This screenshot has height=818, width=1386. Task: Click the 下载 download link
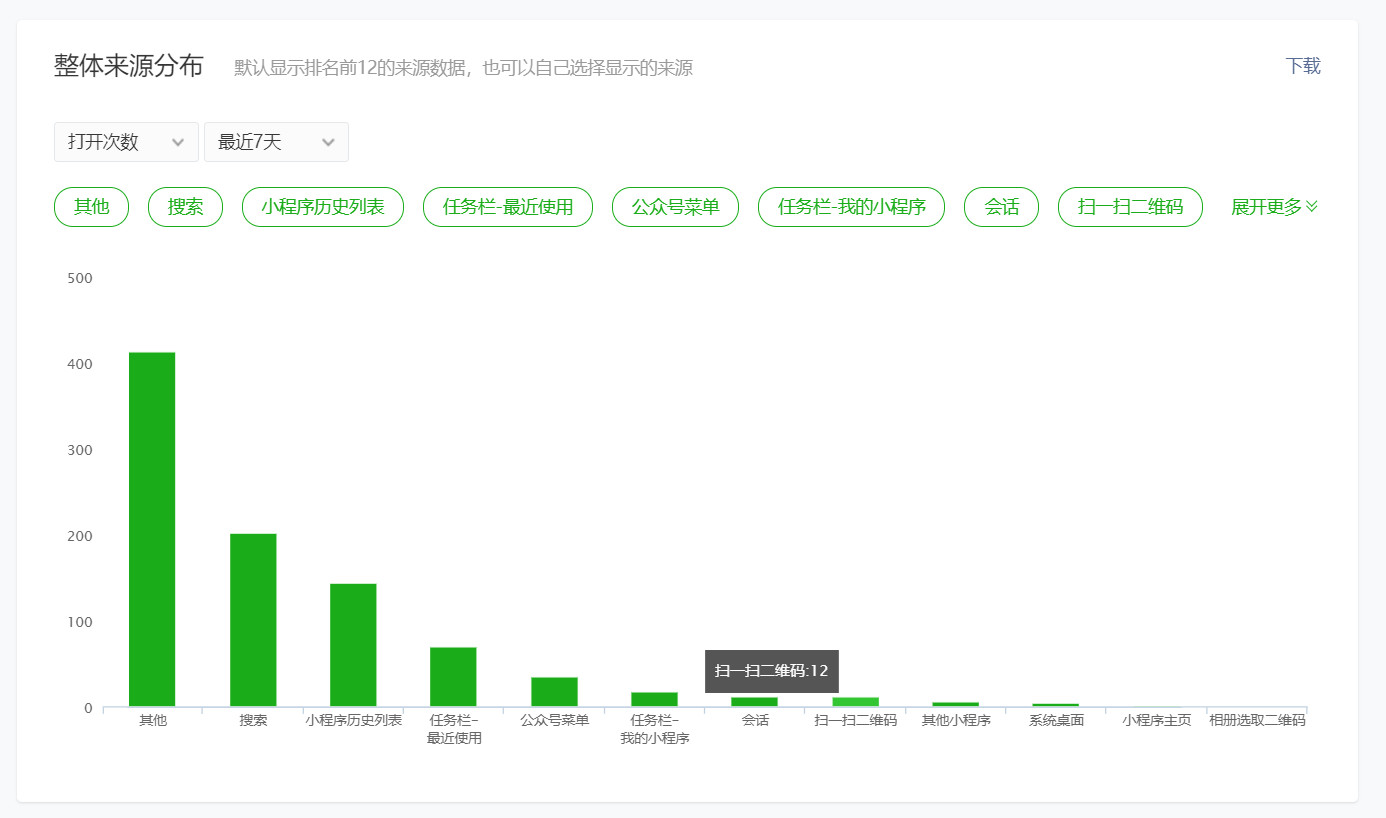click(x=1303, y=66)
